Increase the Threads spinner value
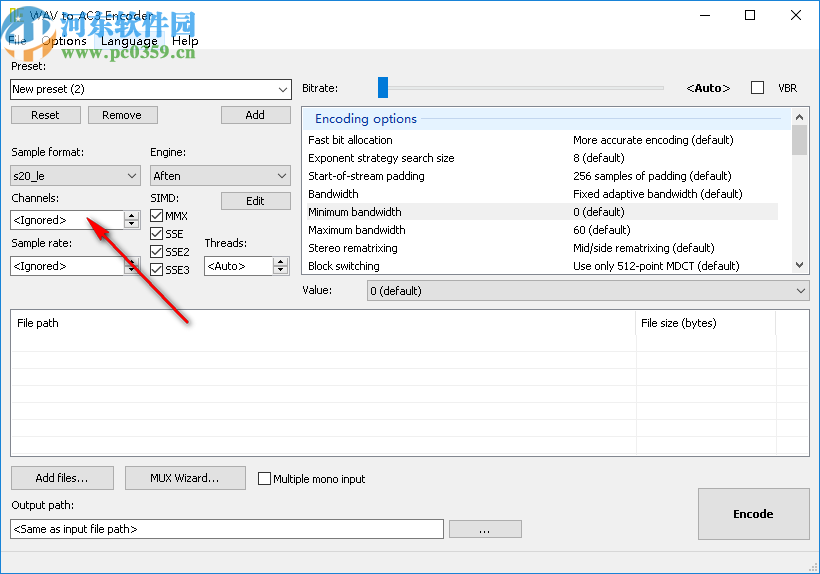Screen dimensions: 820x574 click(281, 261)
